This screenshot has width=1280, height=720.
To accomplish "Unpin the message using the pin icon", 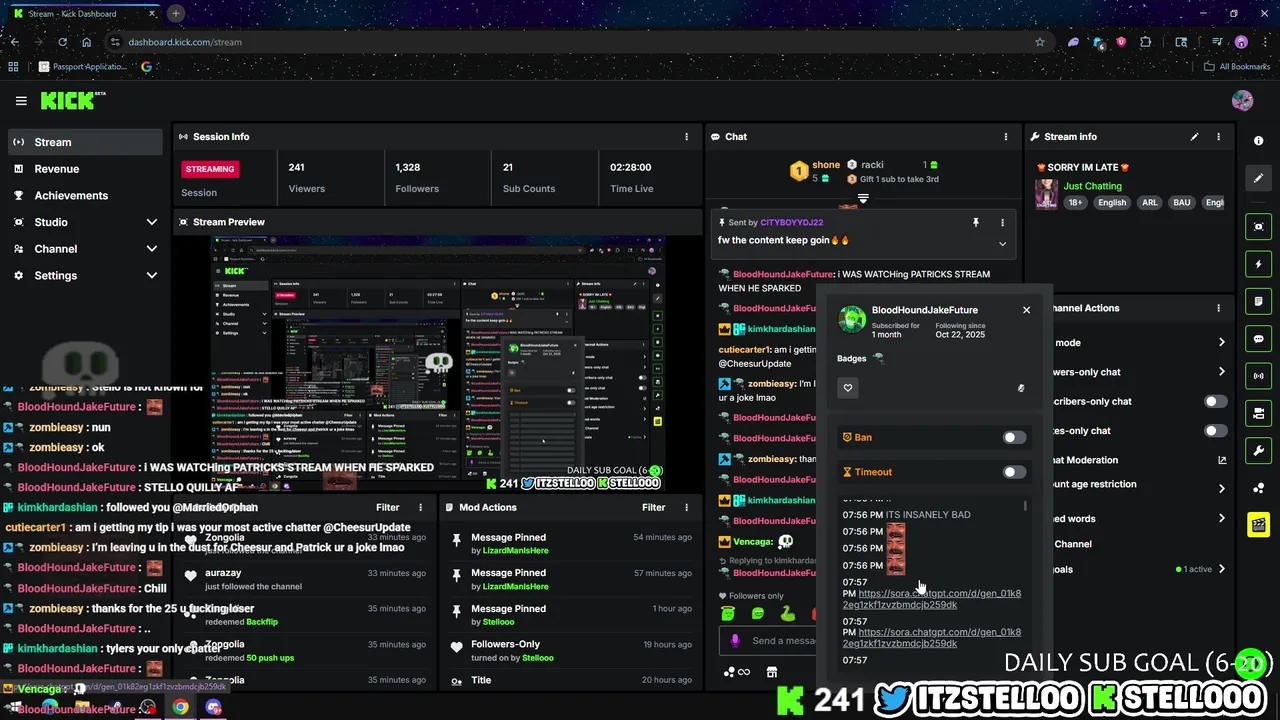I will 976,223.
